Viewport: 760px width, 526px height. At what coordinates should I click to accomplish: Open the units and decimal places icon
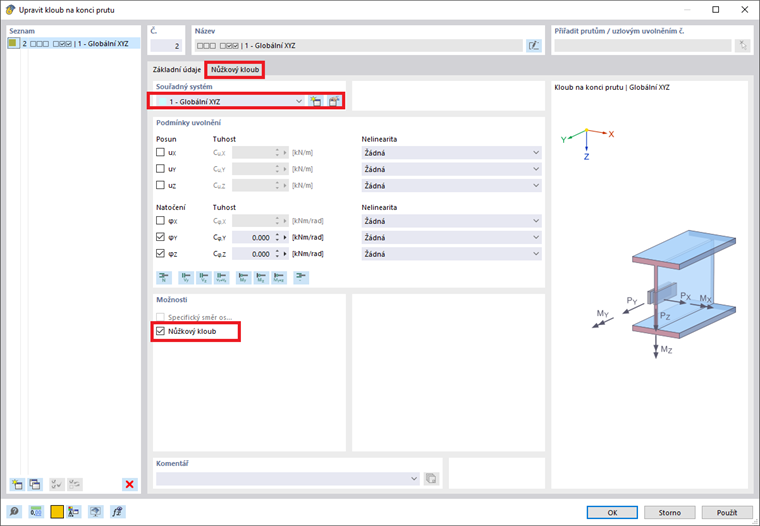36,511
